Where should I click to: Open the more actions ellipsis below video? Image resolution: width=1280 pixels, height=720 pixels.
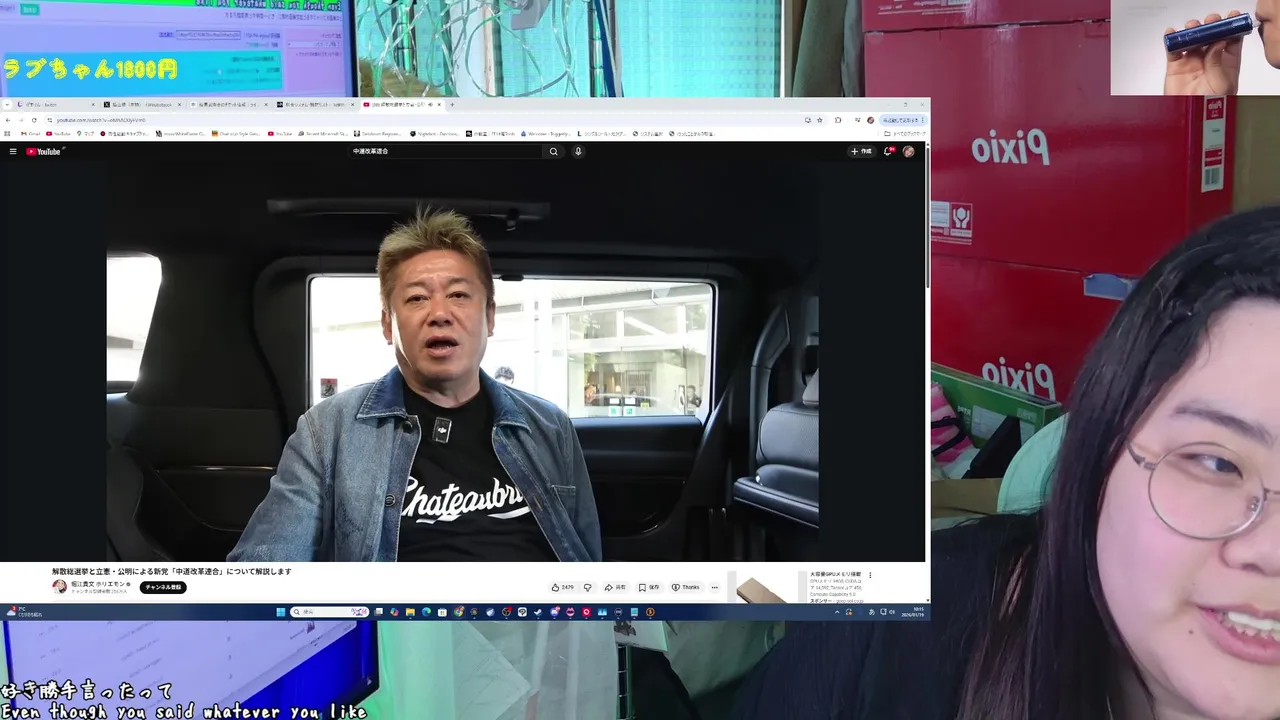(x=714, y=587)
